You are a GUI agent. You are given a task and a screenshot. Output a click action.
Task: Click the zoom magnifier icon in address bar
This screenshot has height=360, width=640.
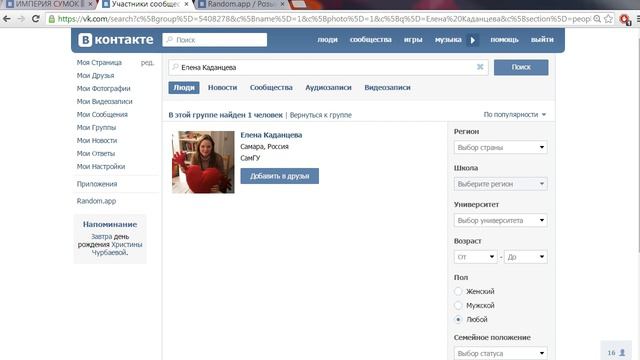point(597,19)
